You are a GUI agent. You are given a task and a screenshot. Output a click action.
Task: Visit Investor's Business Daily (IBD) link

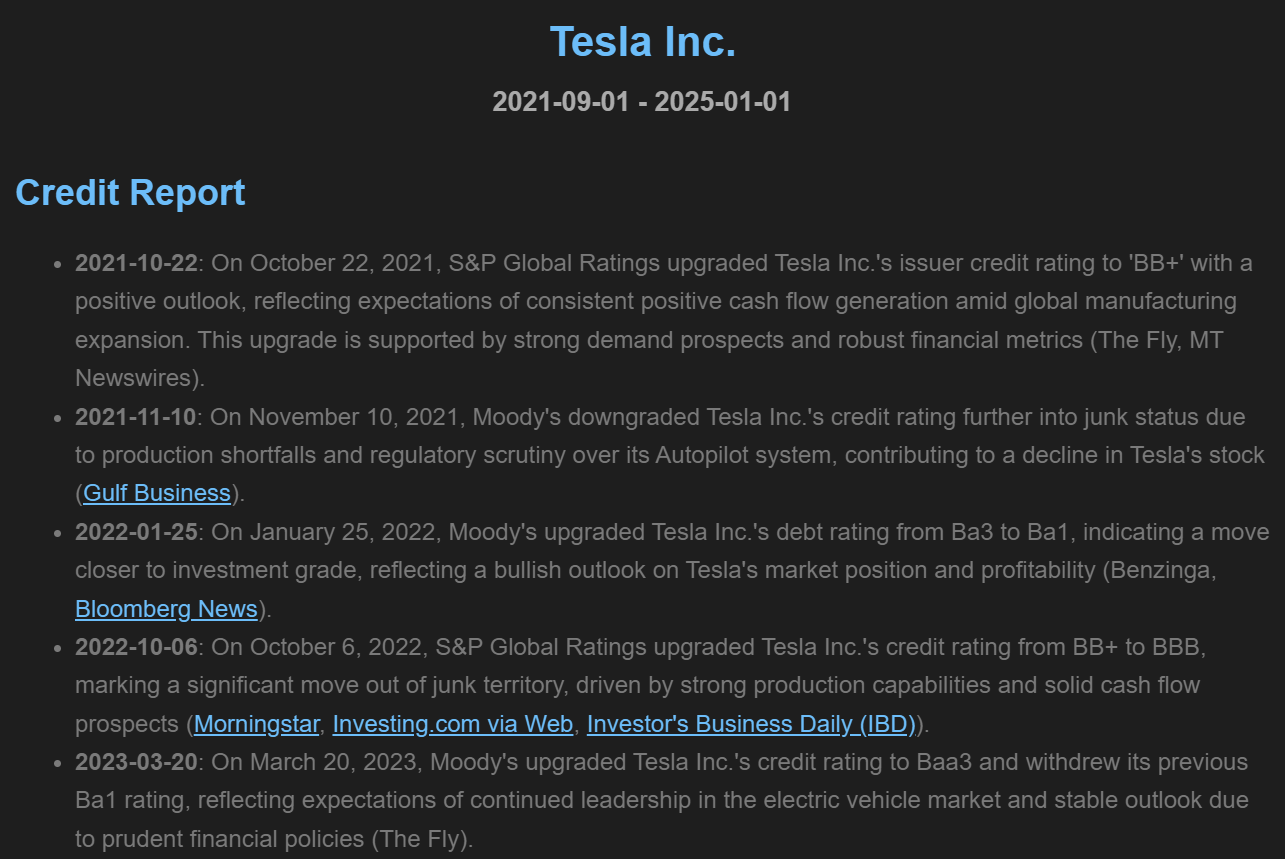(x=752, y=724)
